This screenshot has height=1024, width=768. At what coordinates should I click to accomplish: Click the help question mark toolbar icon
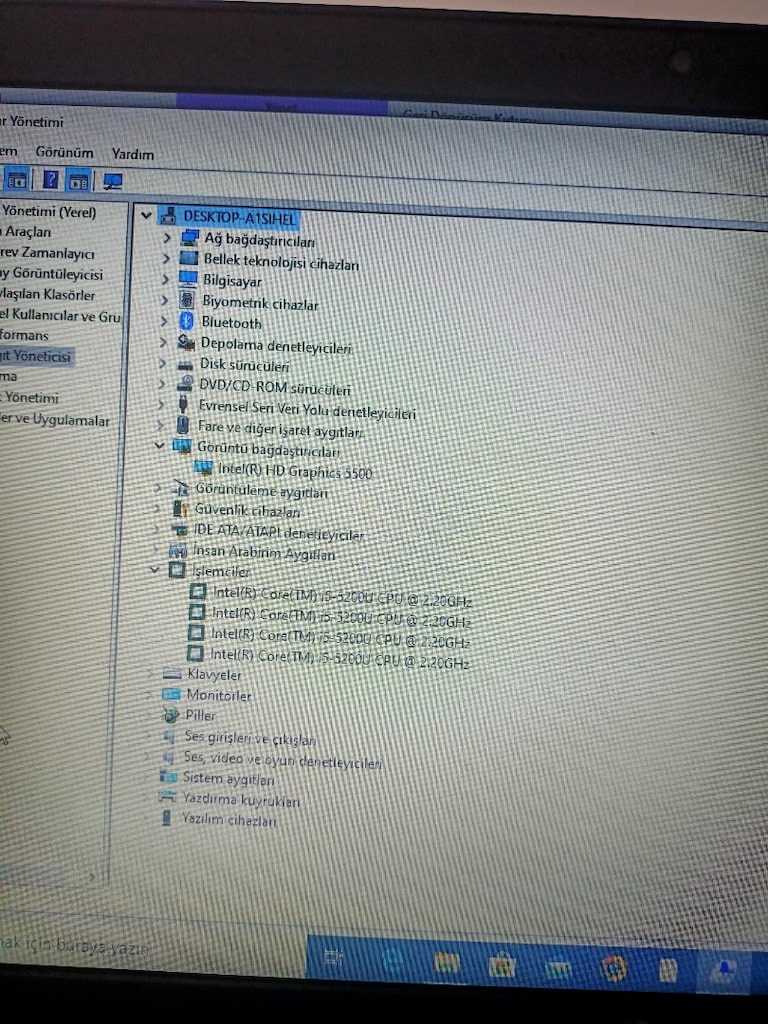point(50,180)
